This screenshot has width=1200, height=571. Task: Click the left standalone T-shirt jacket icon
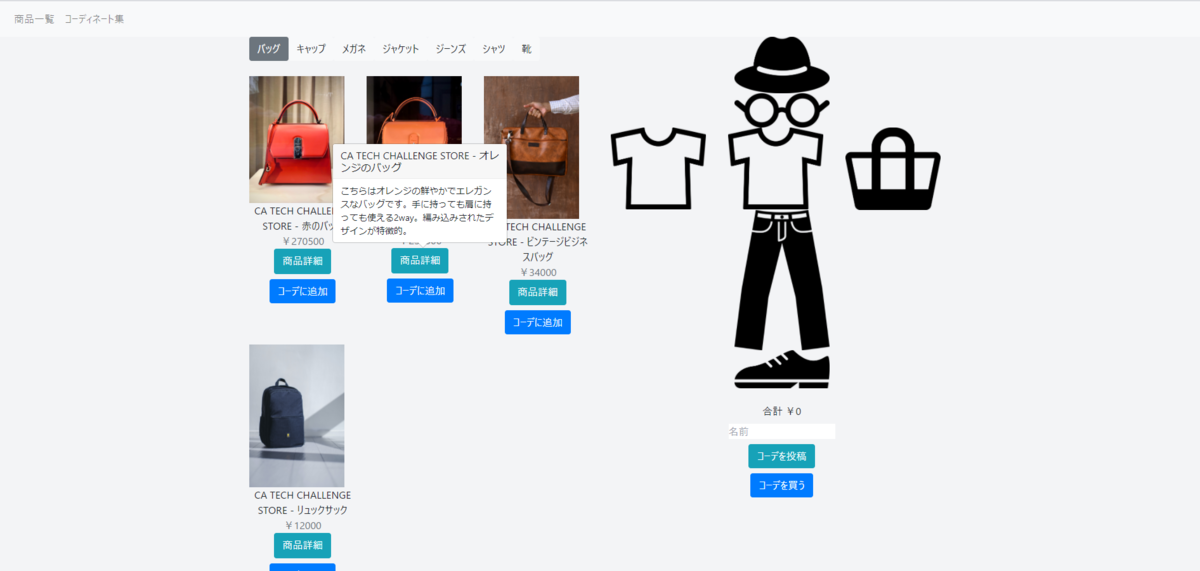tap(658, 169)
